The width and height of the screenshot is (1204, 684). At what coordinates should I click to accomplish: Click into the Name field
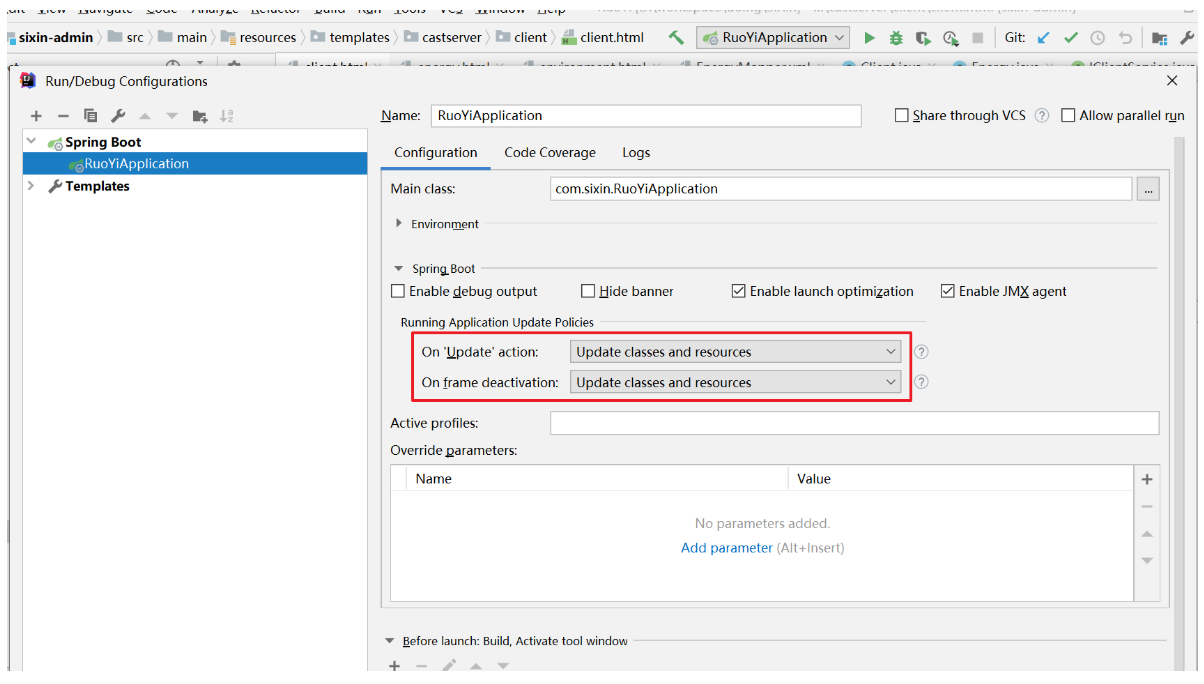click(x=646, y=116)
